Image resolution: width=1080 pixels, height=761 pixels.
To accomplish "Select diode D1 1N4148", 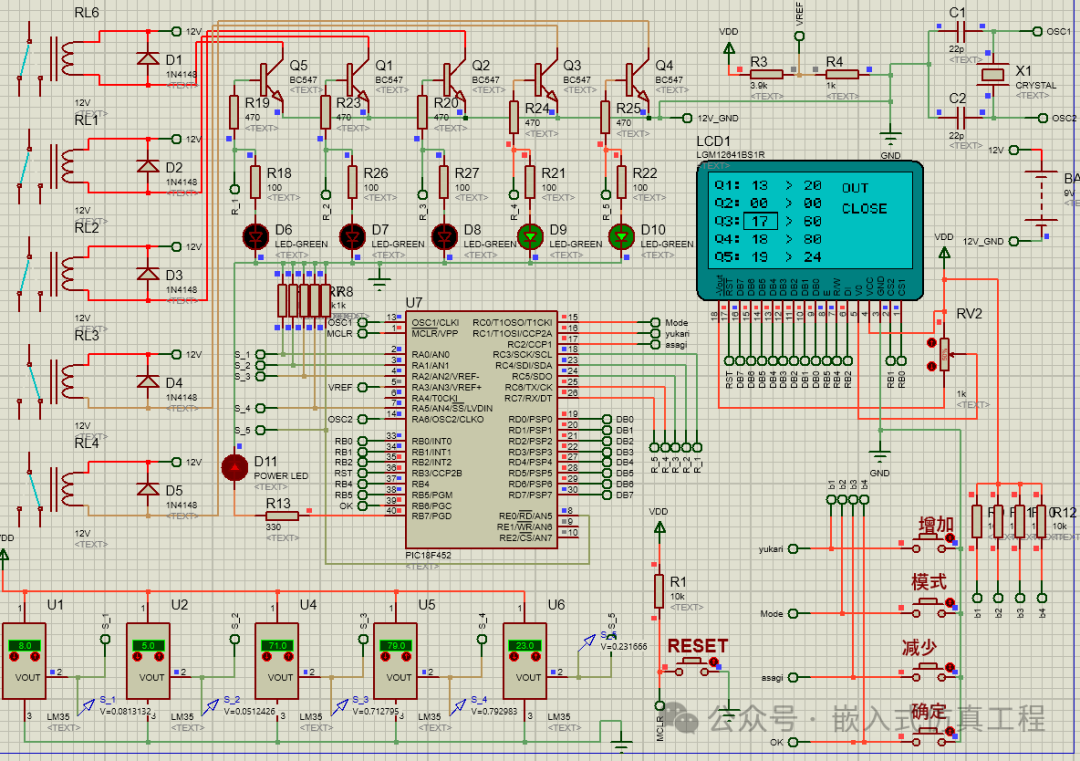I will (148, 59).
